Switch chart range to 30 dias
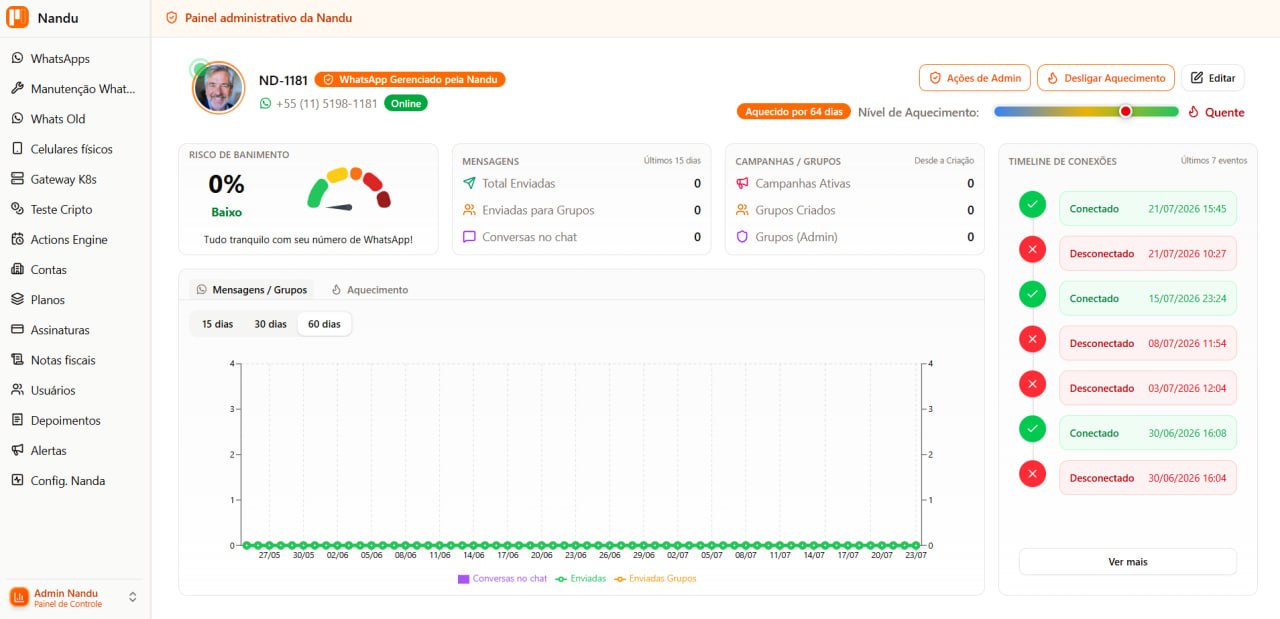Screen dimensions: 1280x619 point(270,324)
